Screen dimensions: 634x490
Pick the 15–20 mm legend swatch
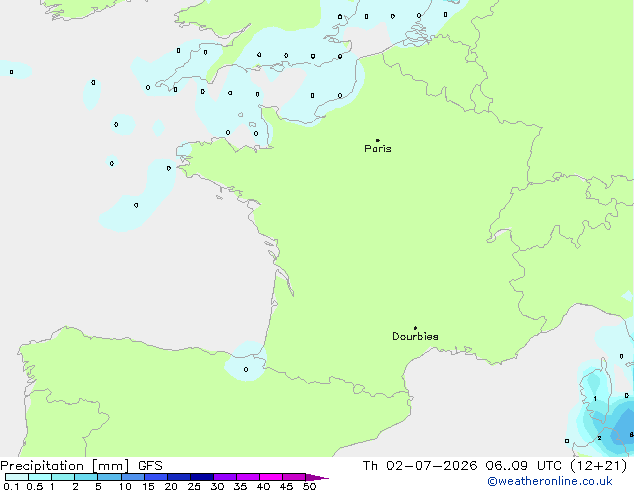[x=156, y=477]
